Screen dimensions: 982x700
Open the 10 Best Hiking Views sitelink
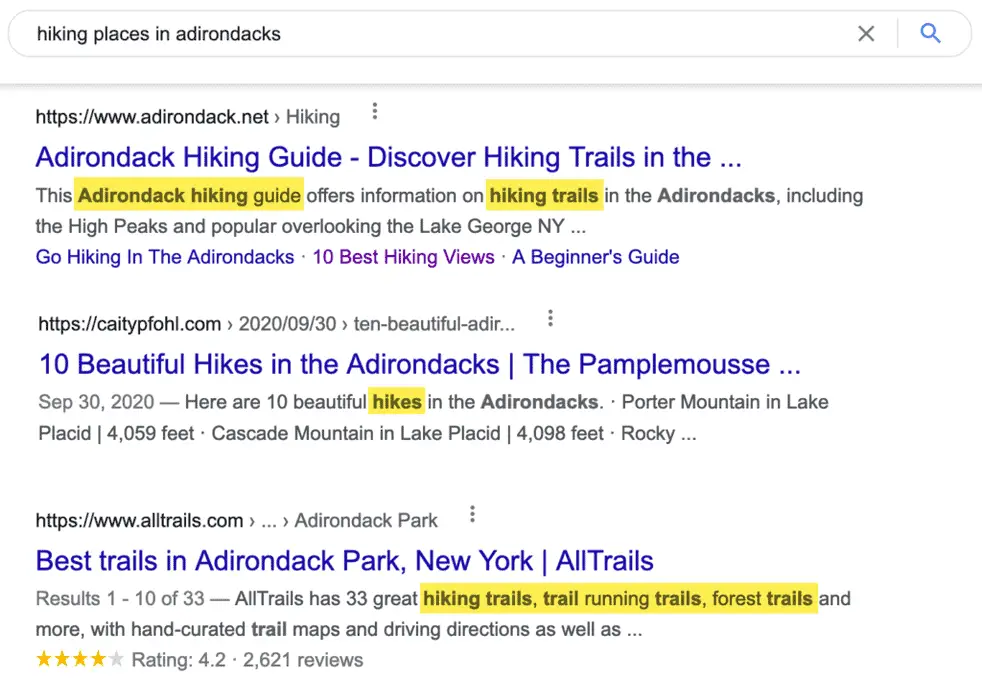pyautogui.click(x=403, y=257)
